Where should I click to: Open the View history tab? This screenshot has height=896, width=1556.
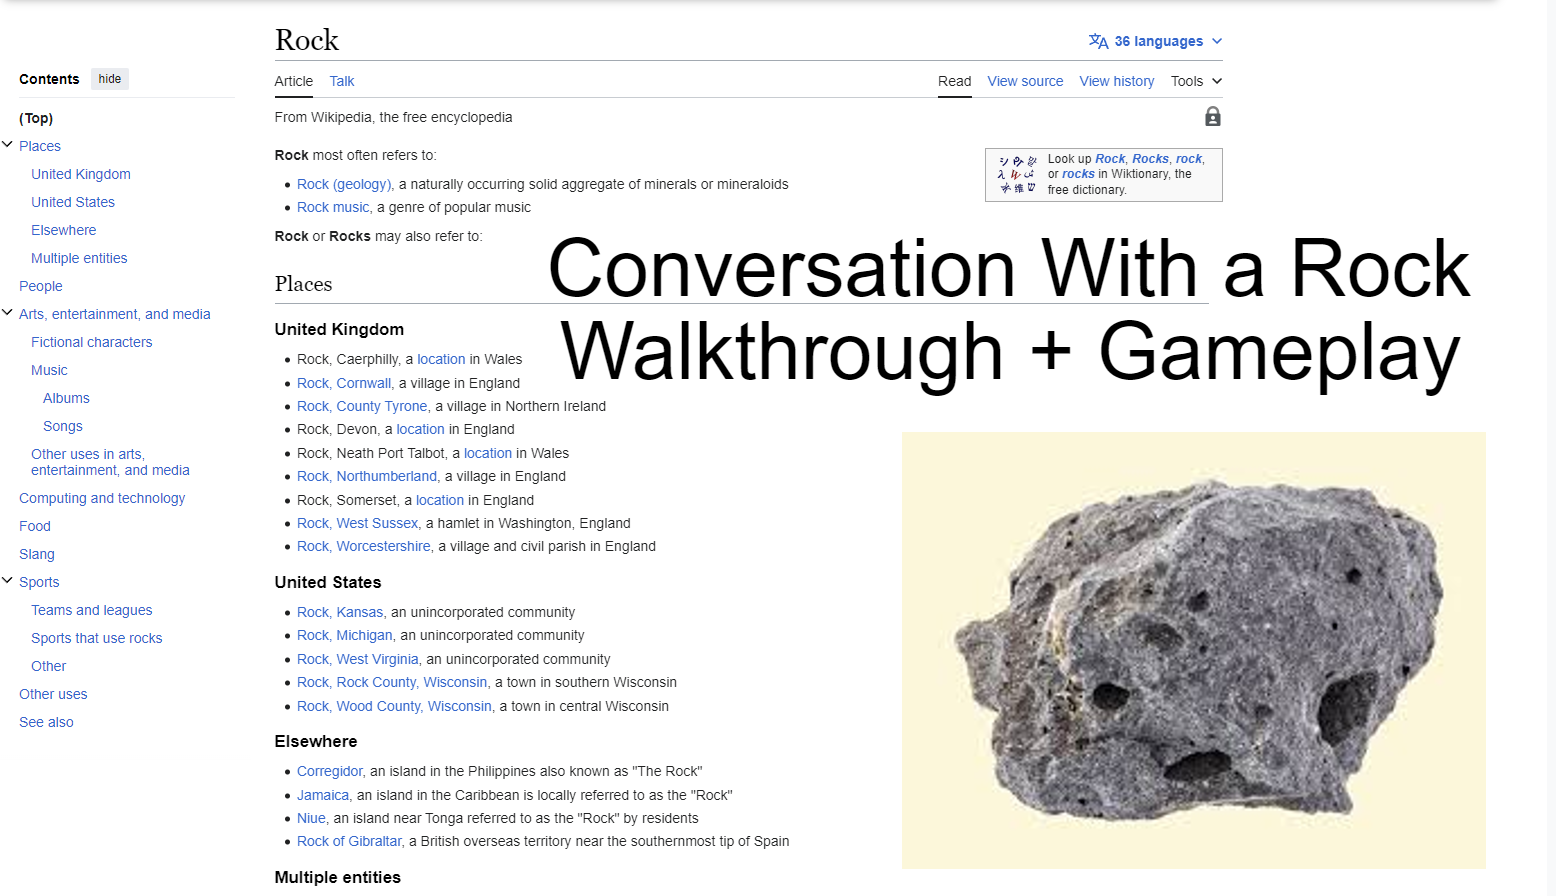click(x=1117, y=81)
